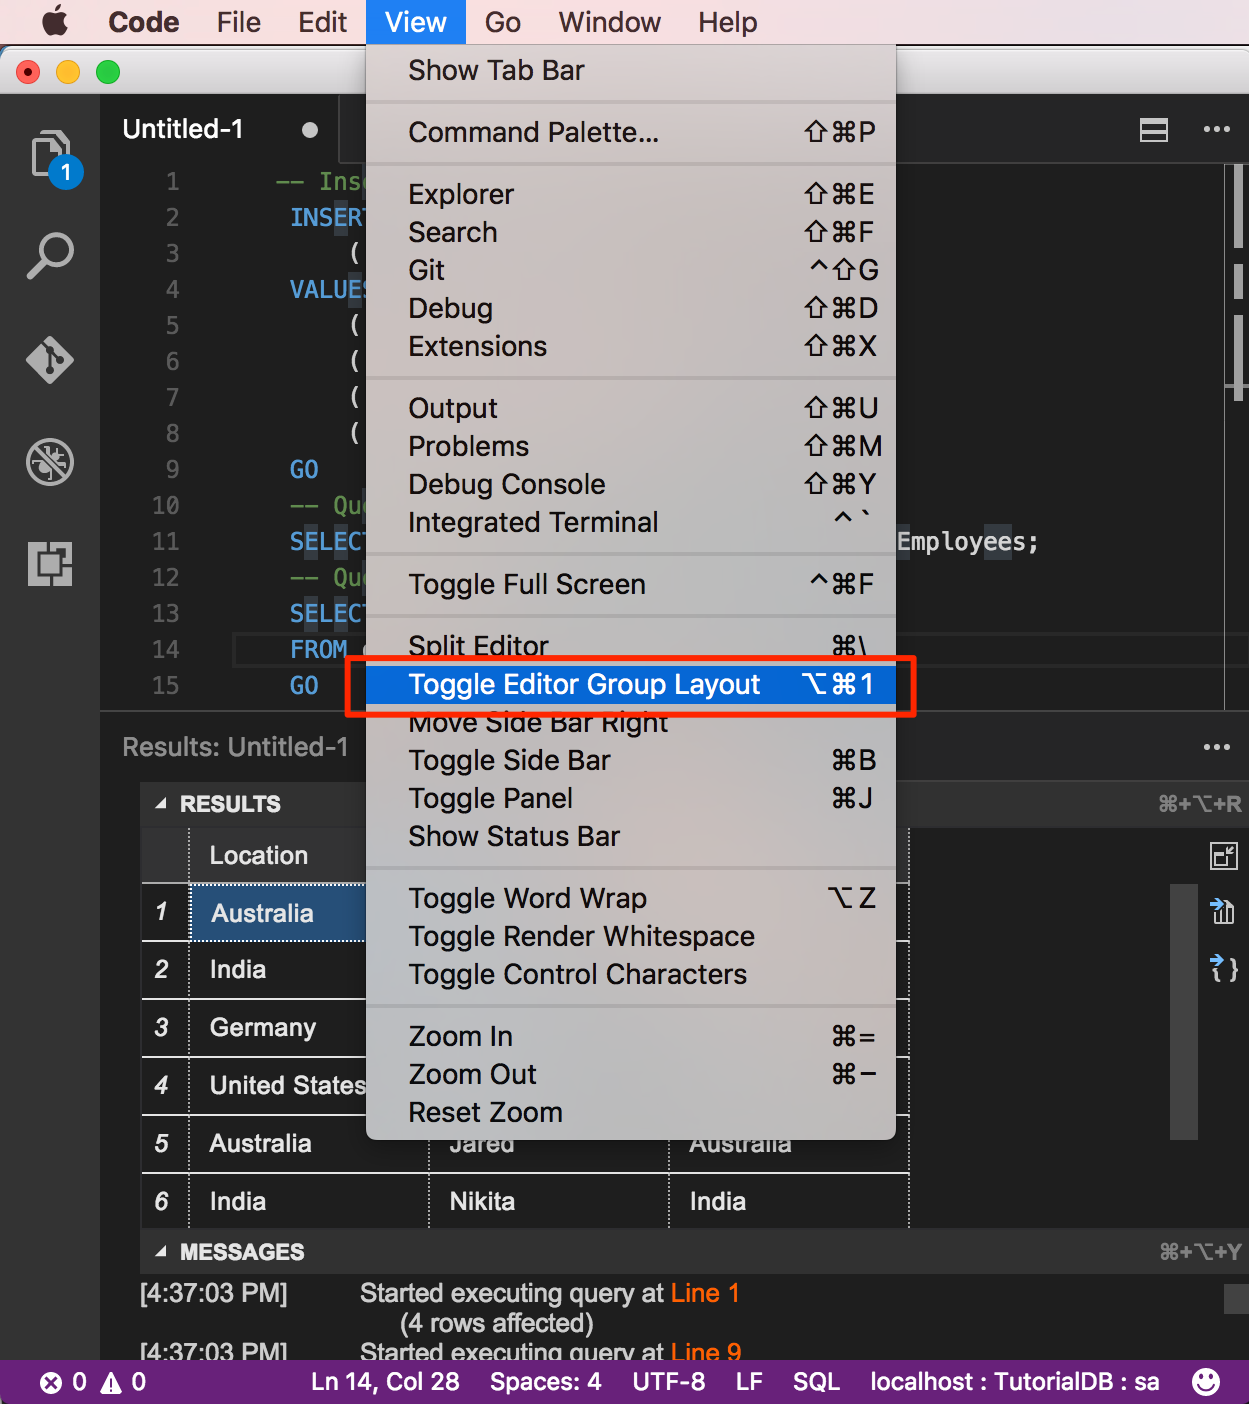This screenshot has height=1404, width=1249.
Task: Open Git source control icon in sidebar
Action: 50,360
